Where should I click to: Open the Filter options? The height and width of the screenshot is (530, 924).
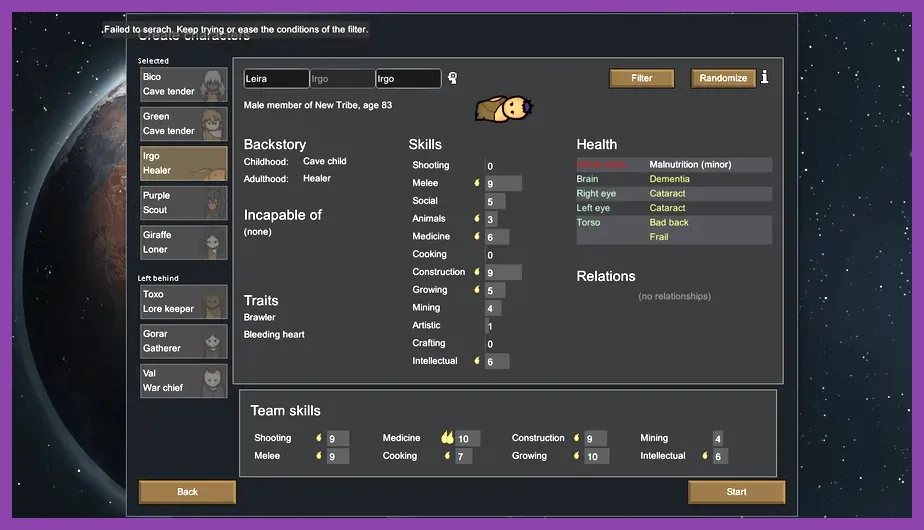pos(642,78)
